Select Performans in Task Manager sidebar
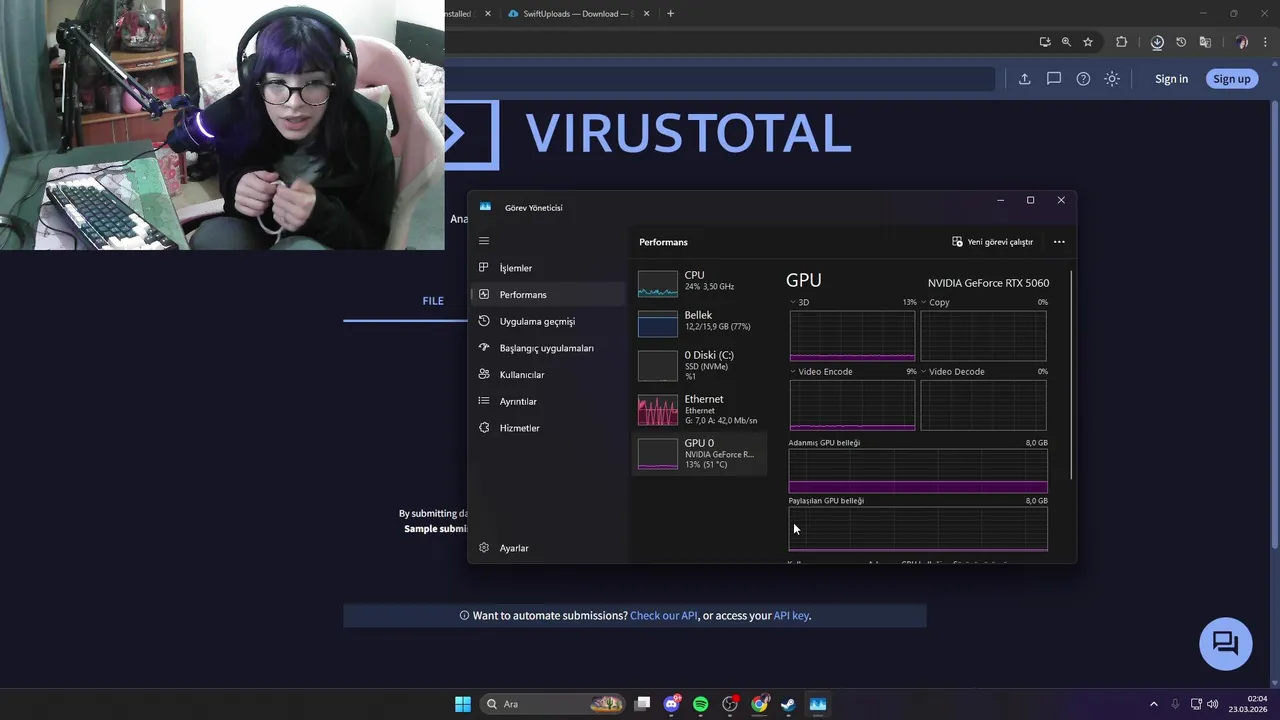 pos(547,294)
